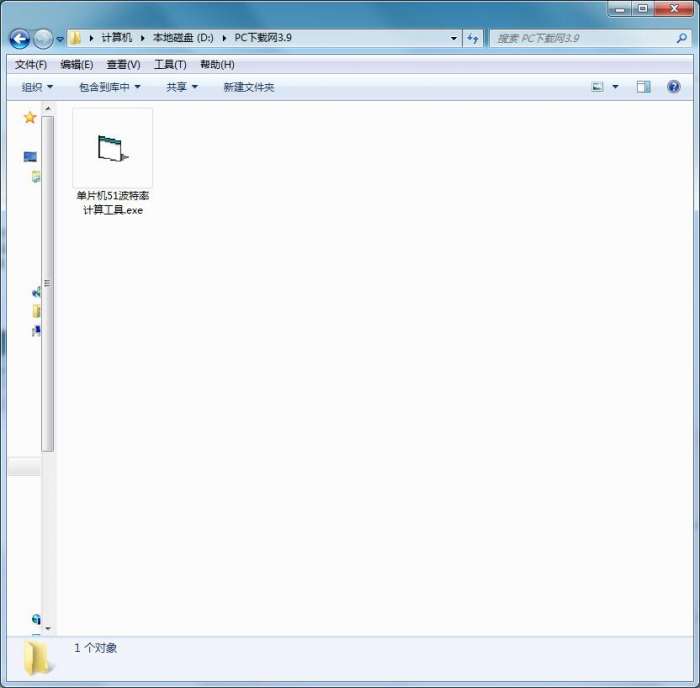Click the sidebar scrollbar down arrow

click(x=48, y=629)
